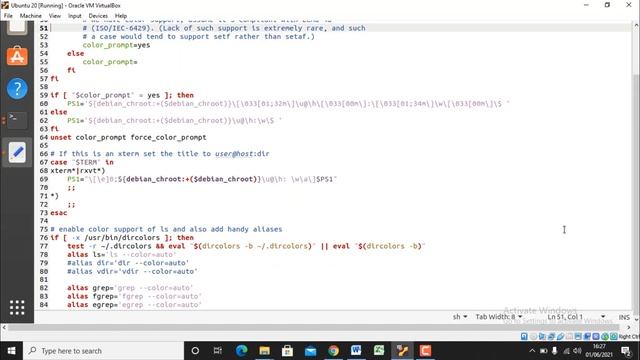This screenshot has width=640, height=360.
Task: Click comment 'enable color support of ls'
Action: point(166,229)
